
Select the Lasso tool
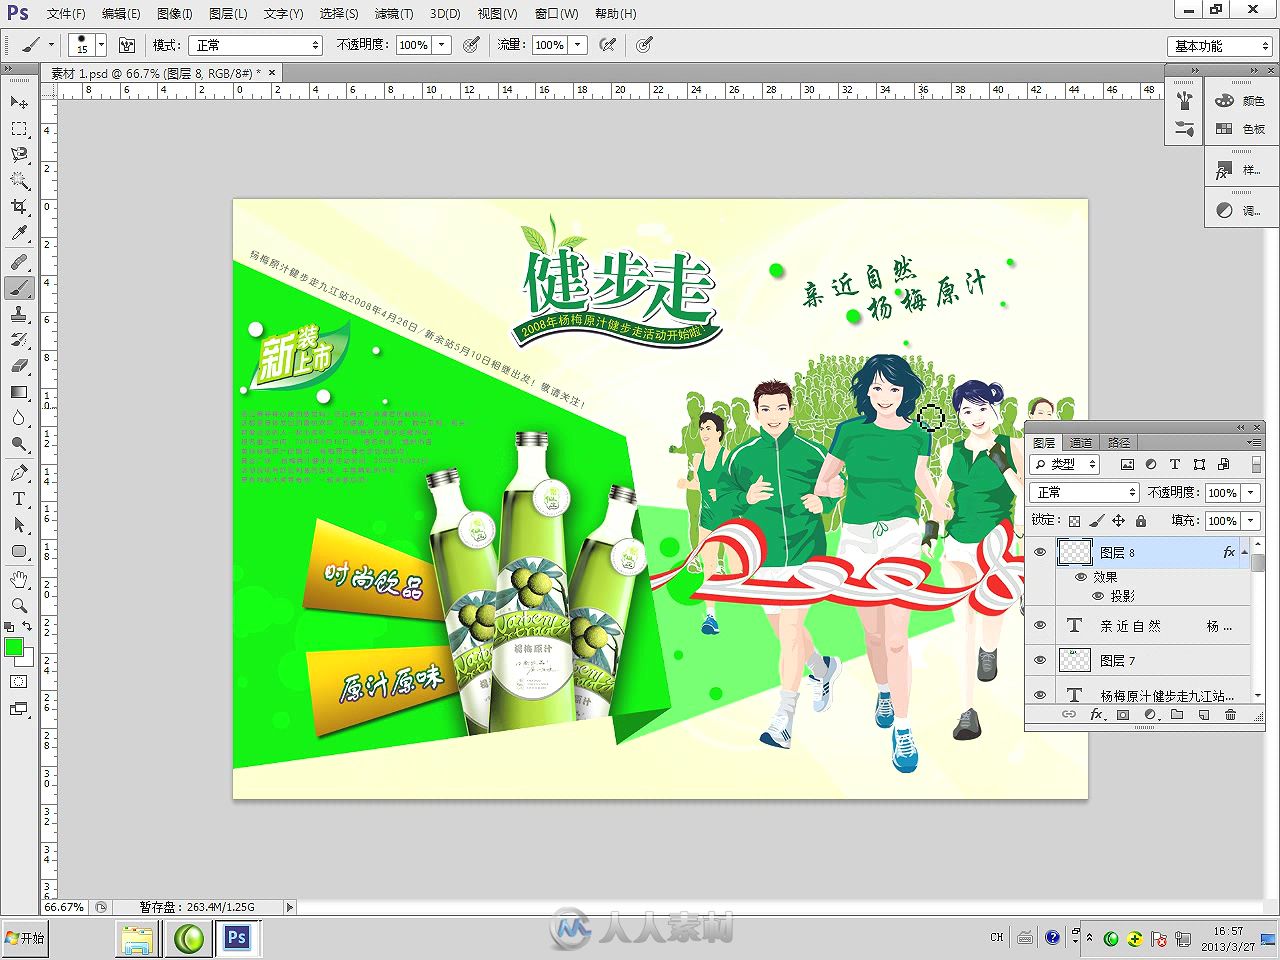coord(19,155)
